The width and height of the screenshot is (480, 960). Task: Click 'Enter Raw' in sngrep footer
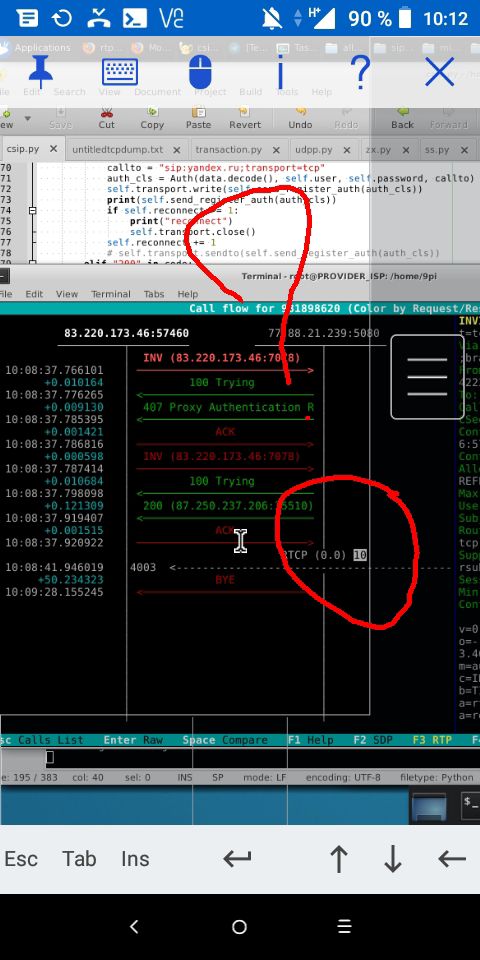click(x=133, y=740)
